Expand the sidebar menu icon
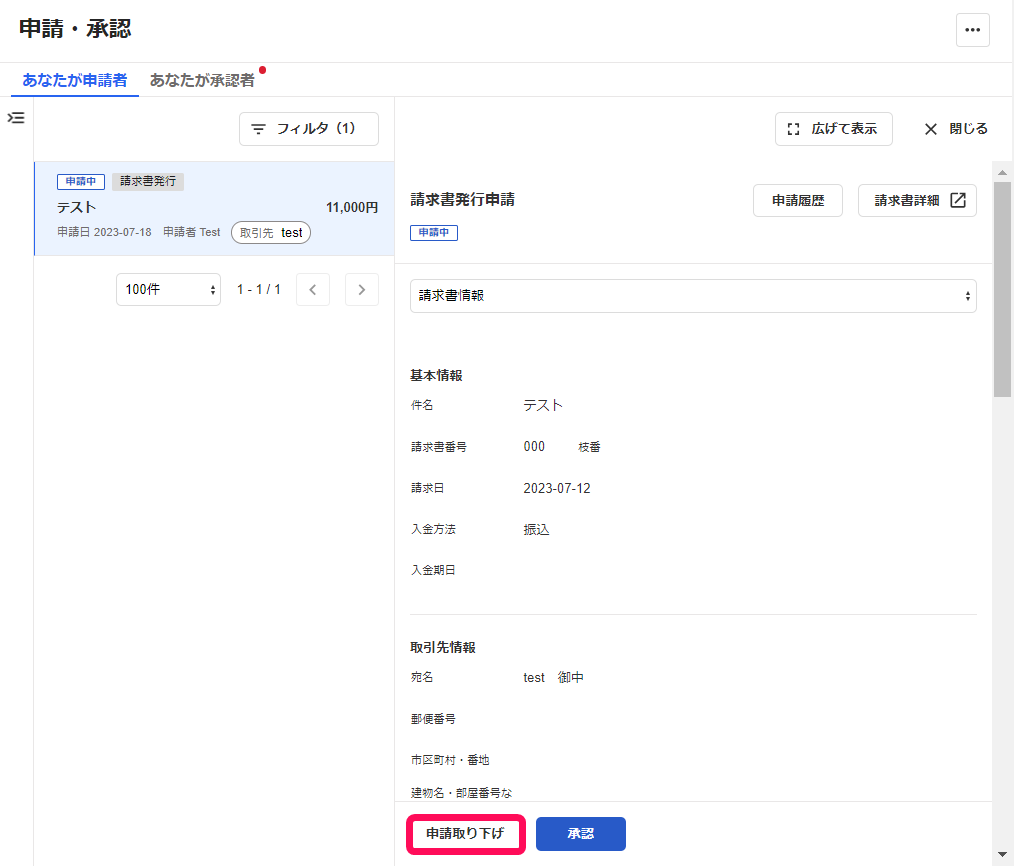The image size is (1014, 866). tap(16, 118)
